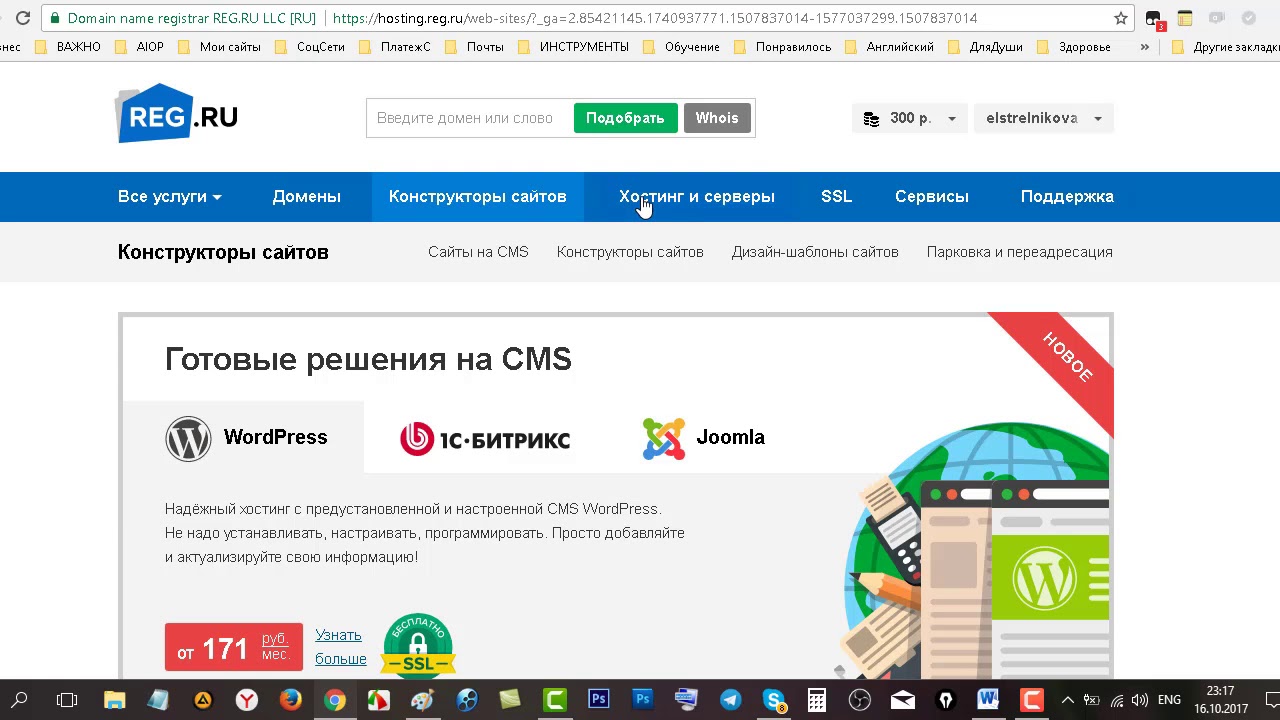The image size is (1280, 720).
Task: Open the СоцСети bookmarks folder
Action: click(310, 47)
